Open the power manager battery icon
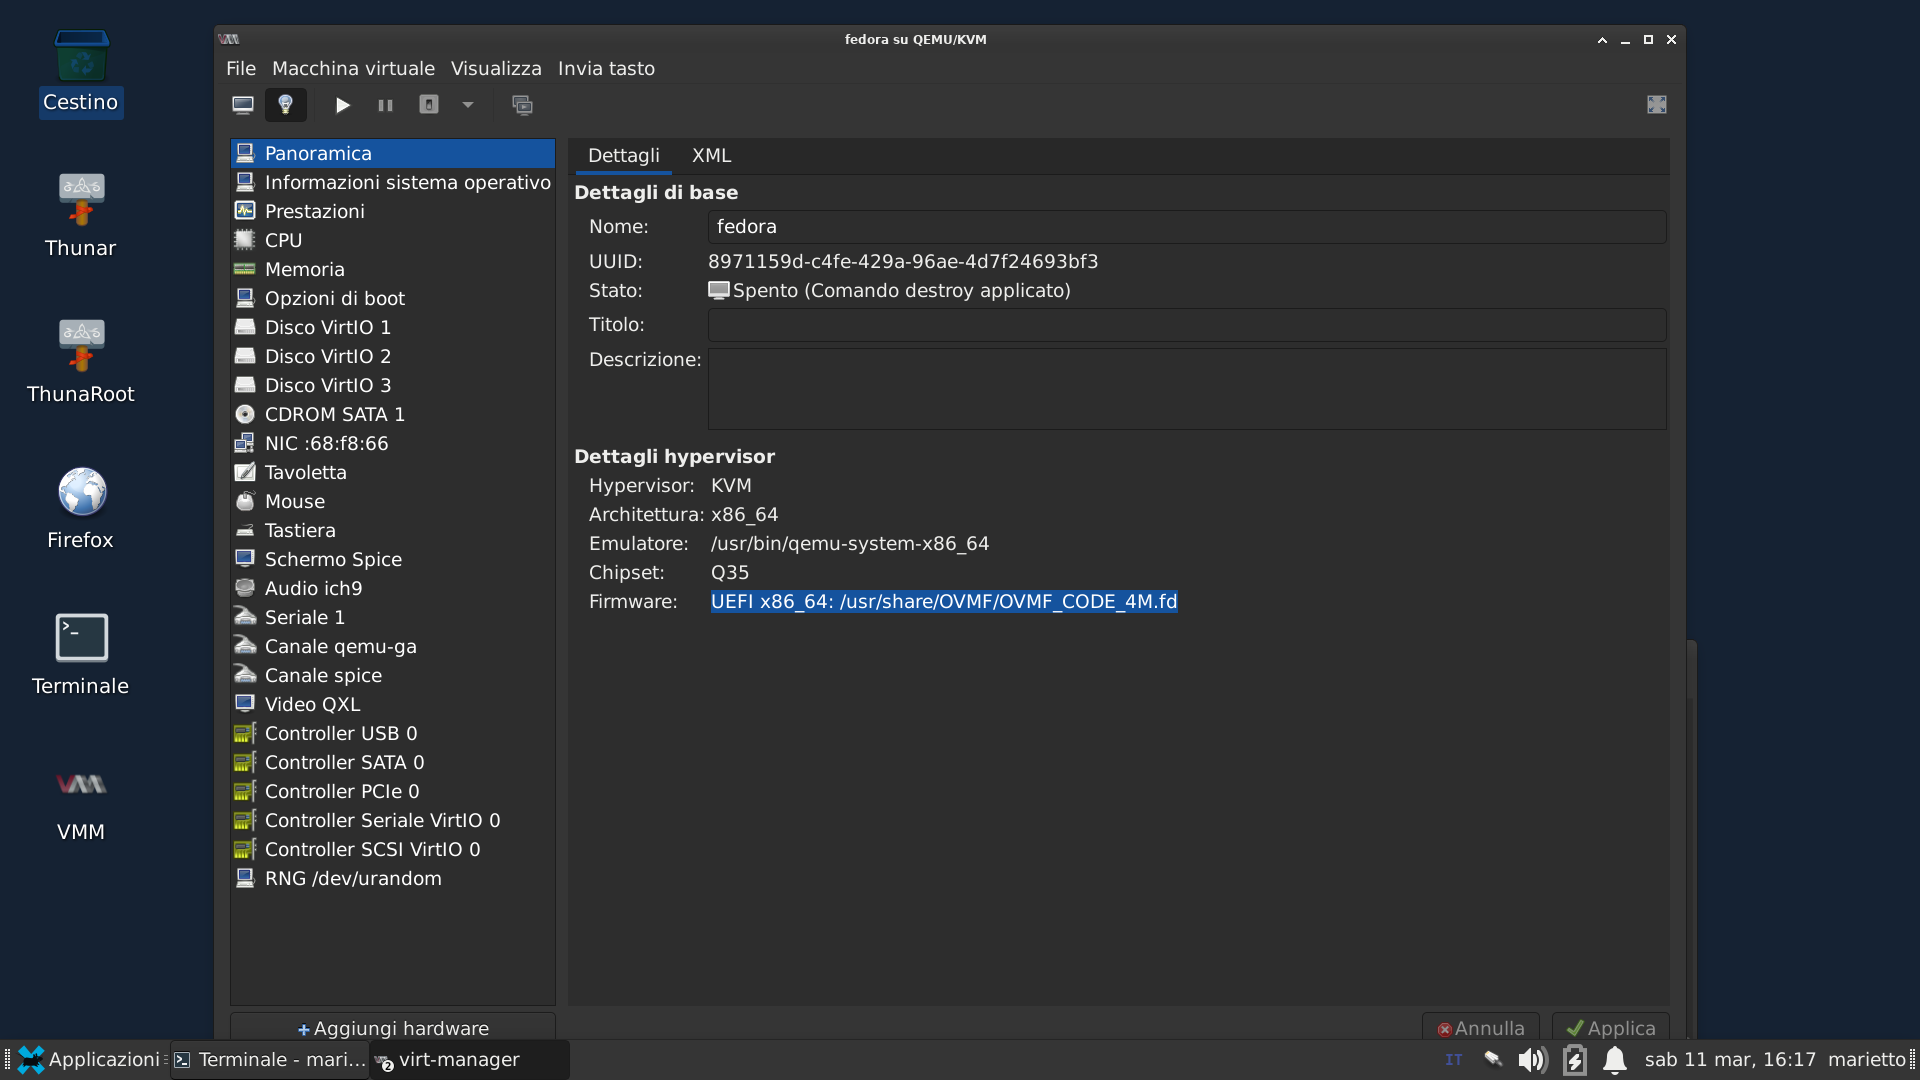The height and width of the screenshot is (1080, 1920). (1575, 1059)
